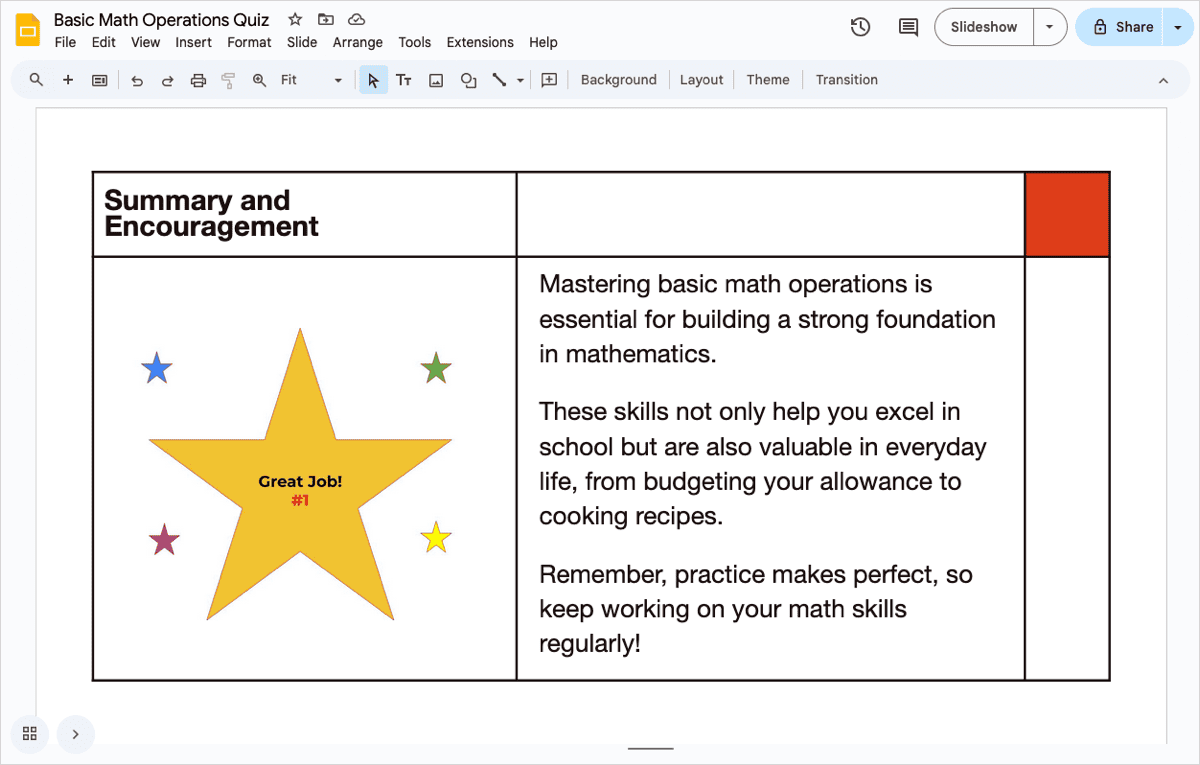Click the move to folder icon
This screenshot has height=765, width=1200.
[x=326, y=19]
